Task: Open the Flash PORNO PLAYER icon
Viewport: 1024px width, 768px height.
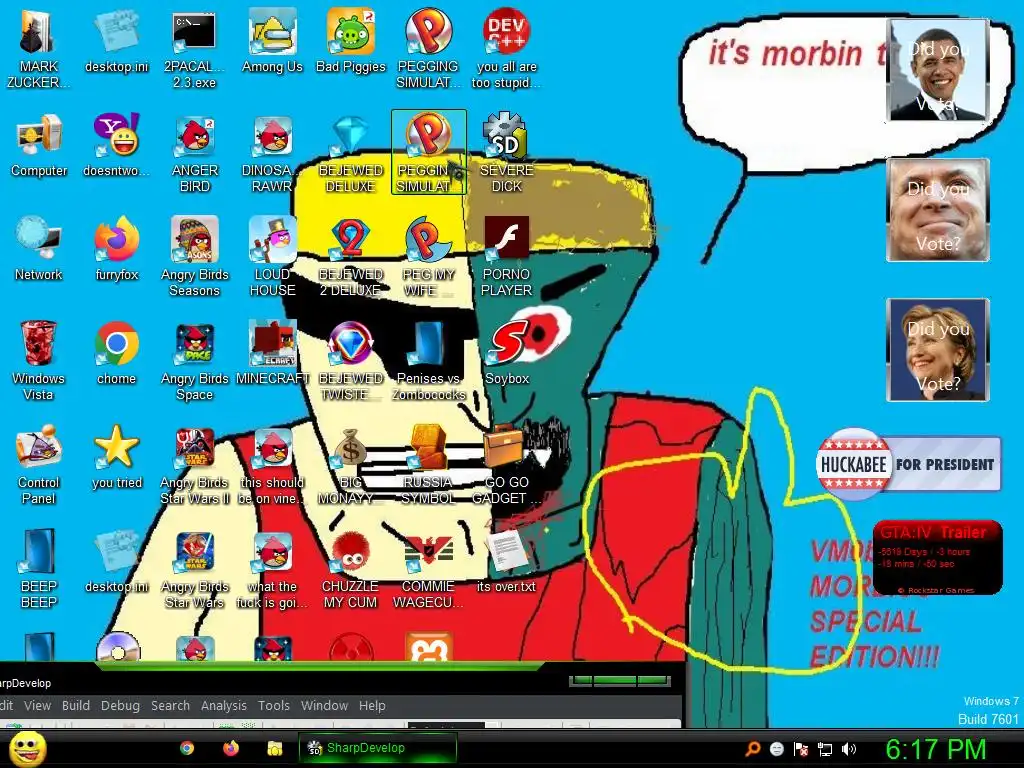Action: (x=506, y=257)
